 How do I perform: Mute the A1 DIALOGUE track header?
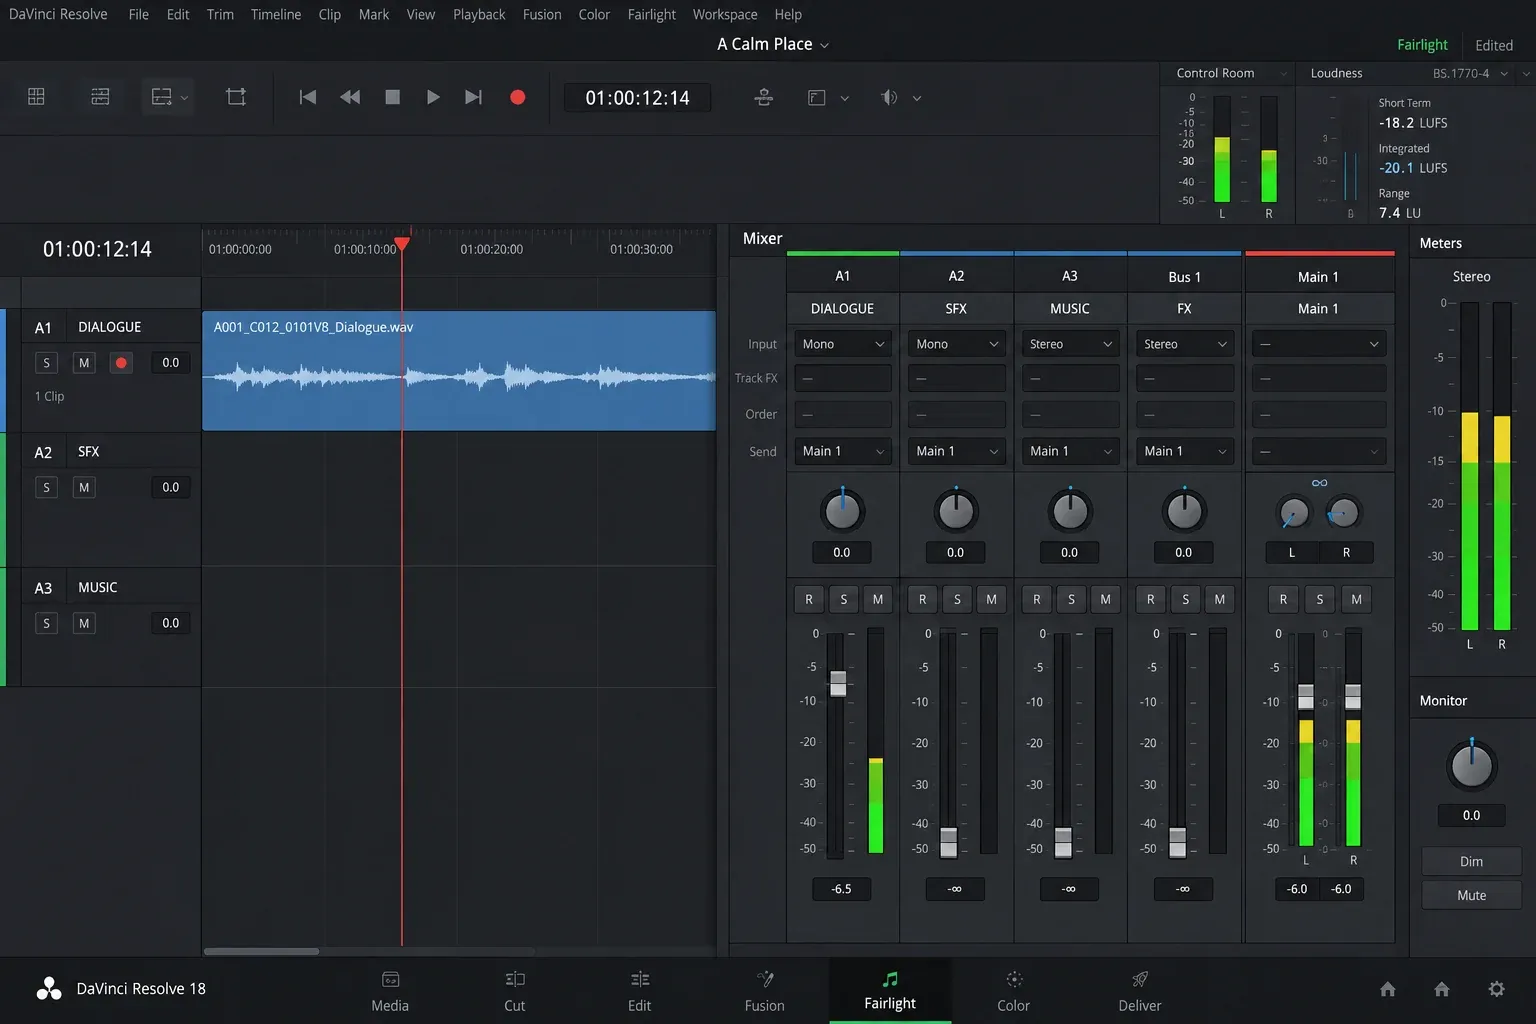[84, 363]
